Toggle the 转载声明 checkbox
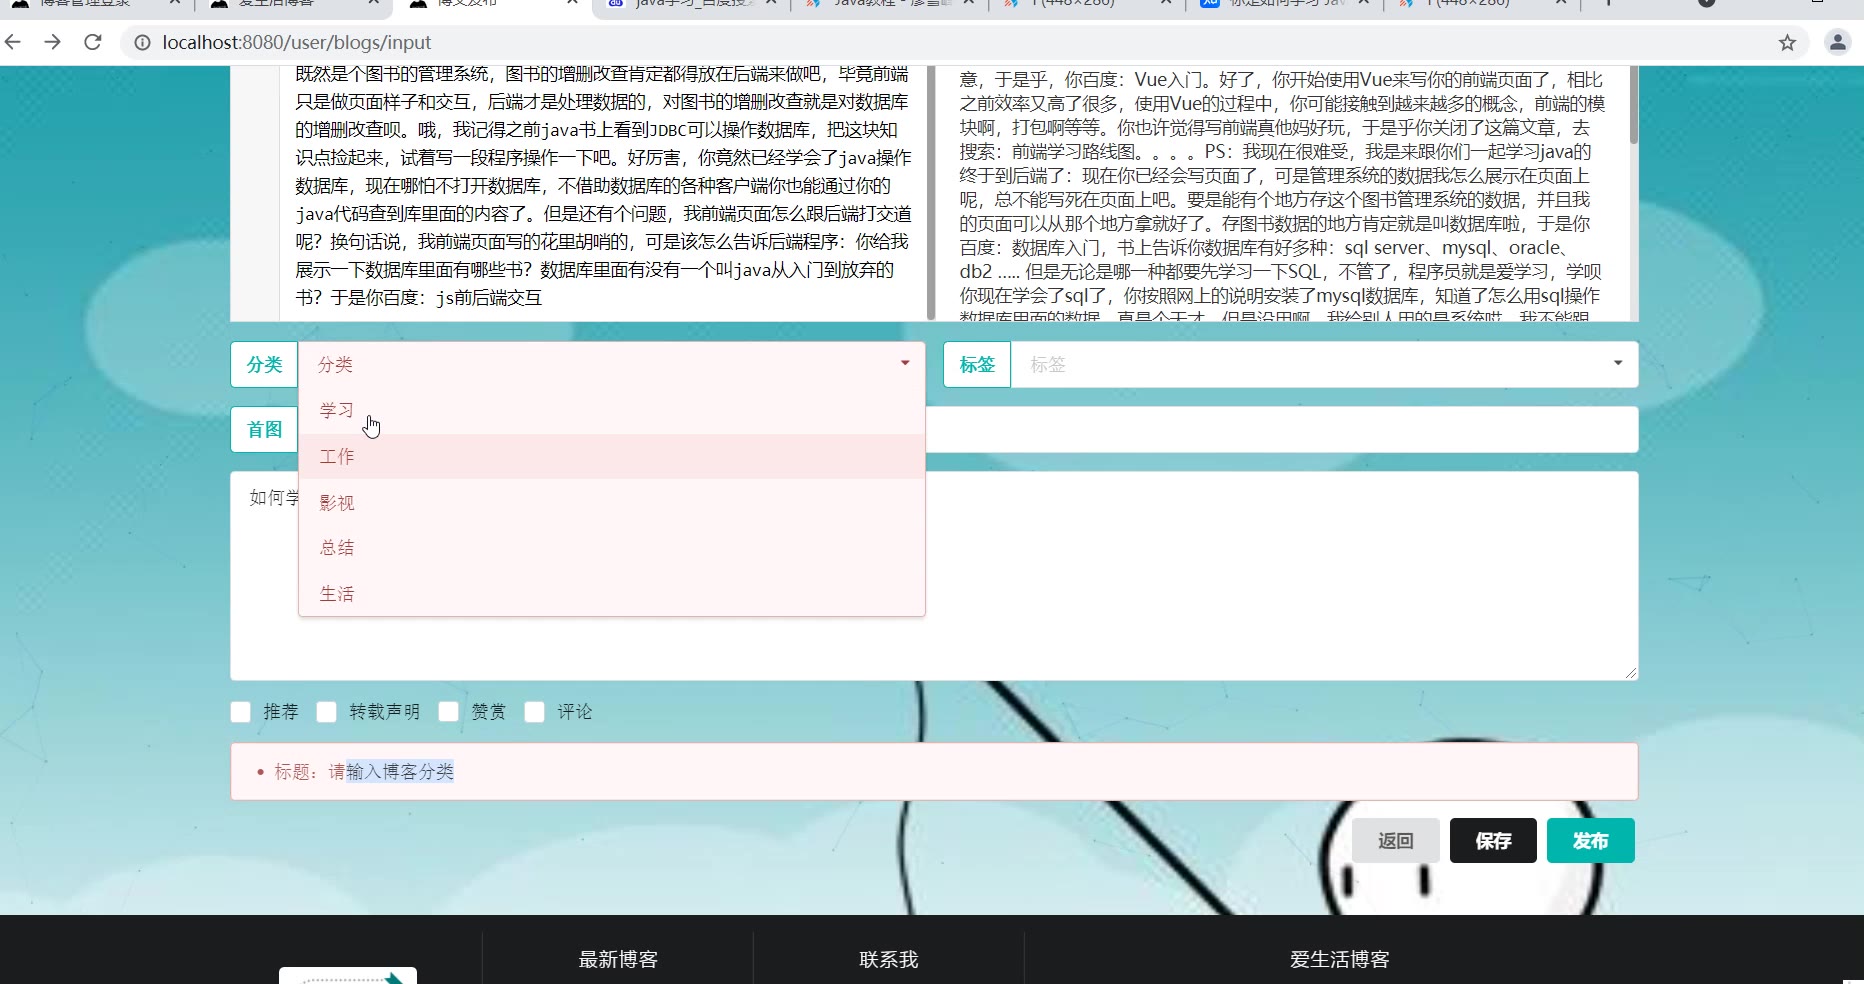 pyautogui.click(x=327, y=712)
